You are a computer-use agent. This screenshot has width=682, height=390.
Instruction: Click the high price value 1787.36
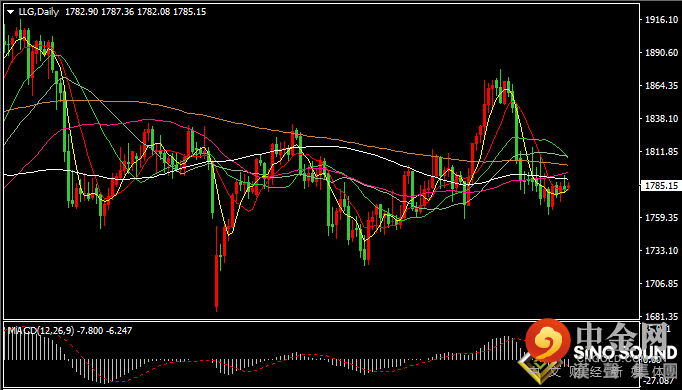click(117, 12)
